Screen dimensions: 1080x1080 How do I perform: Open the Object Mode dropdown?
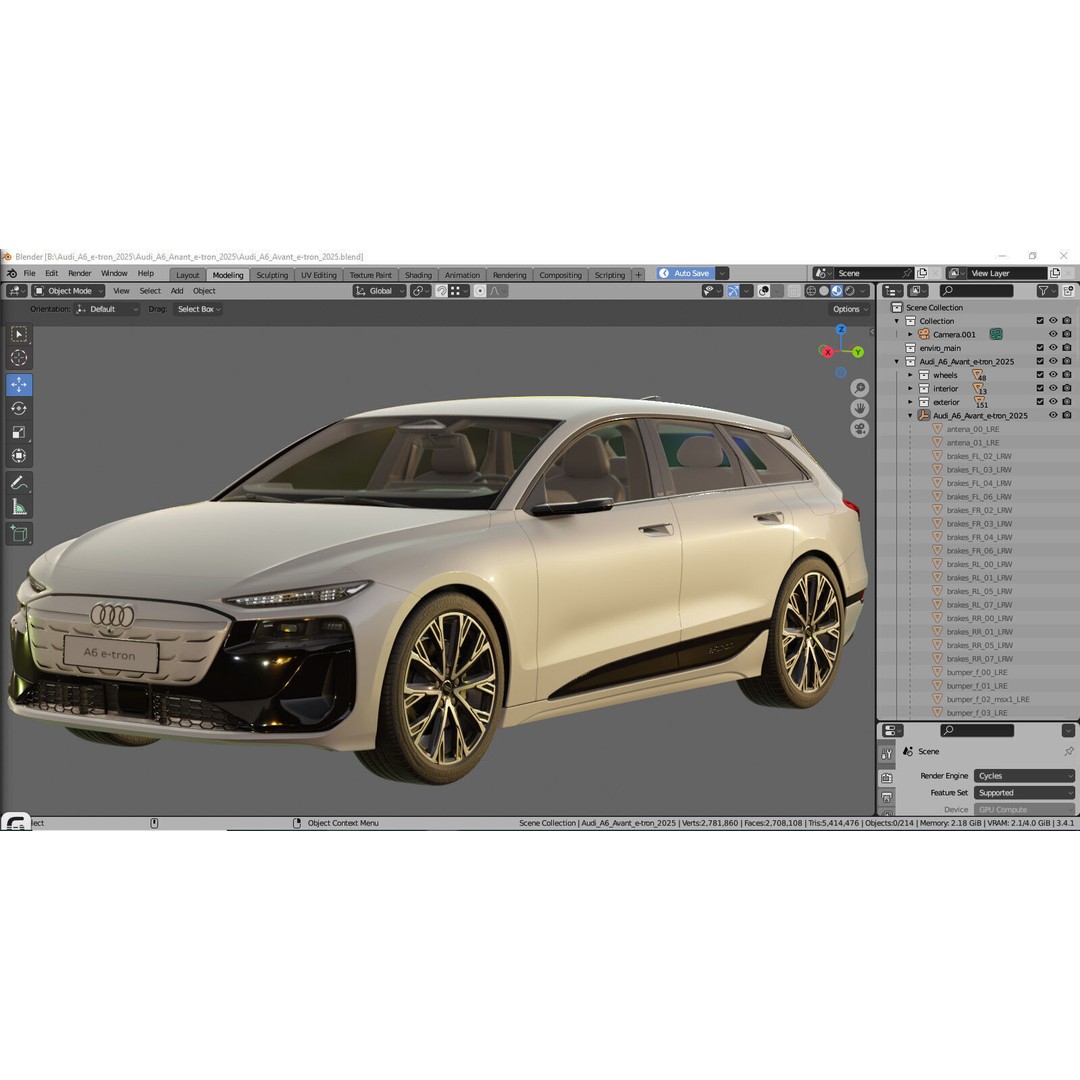(69, 291)
